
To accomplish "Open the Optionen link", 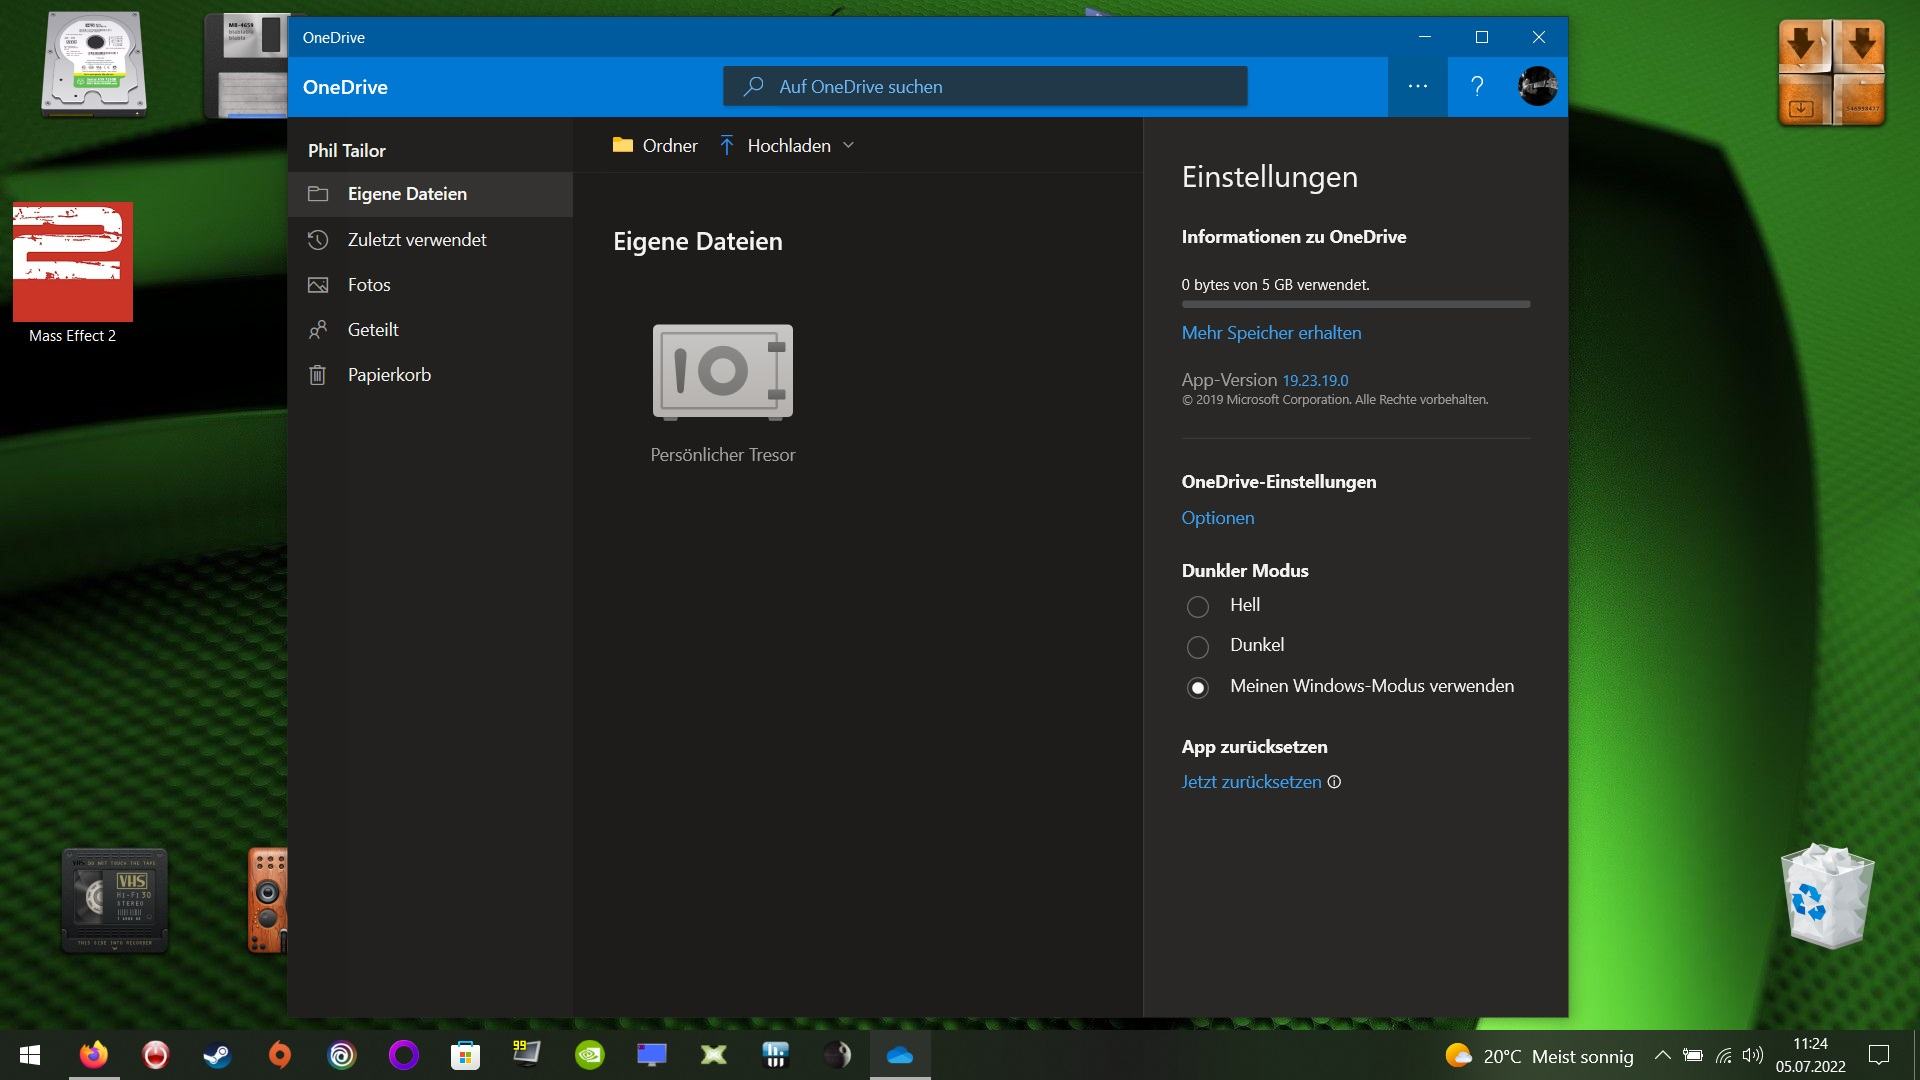I will (x=1217, y=518).
